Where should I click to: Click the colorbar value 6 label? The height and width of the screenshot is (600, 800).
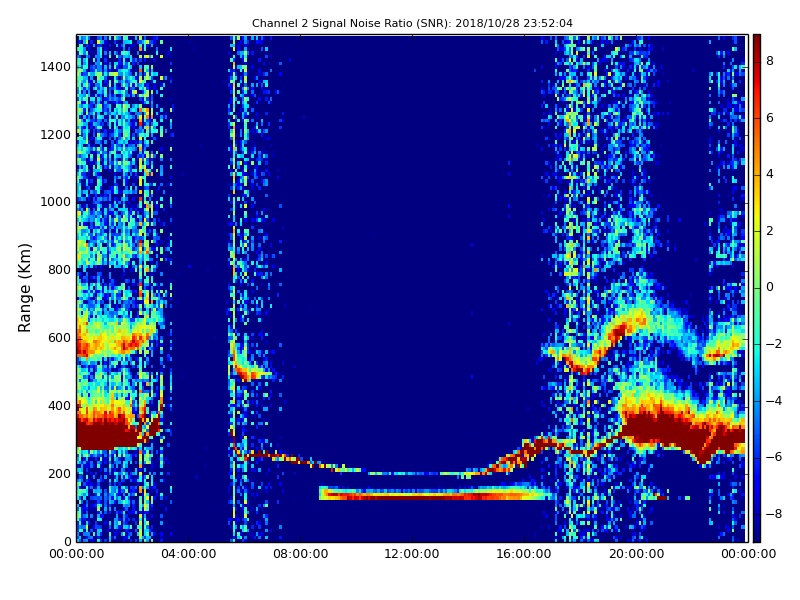(770, 118)
